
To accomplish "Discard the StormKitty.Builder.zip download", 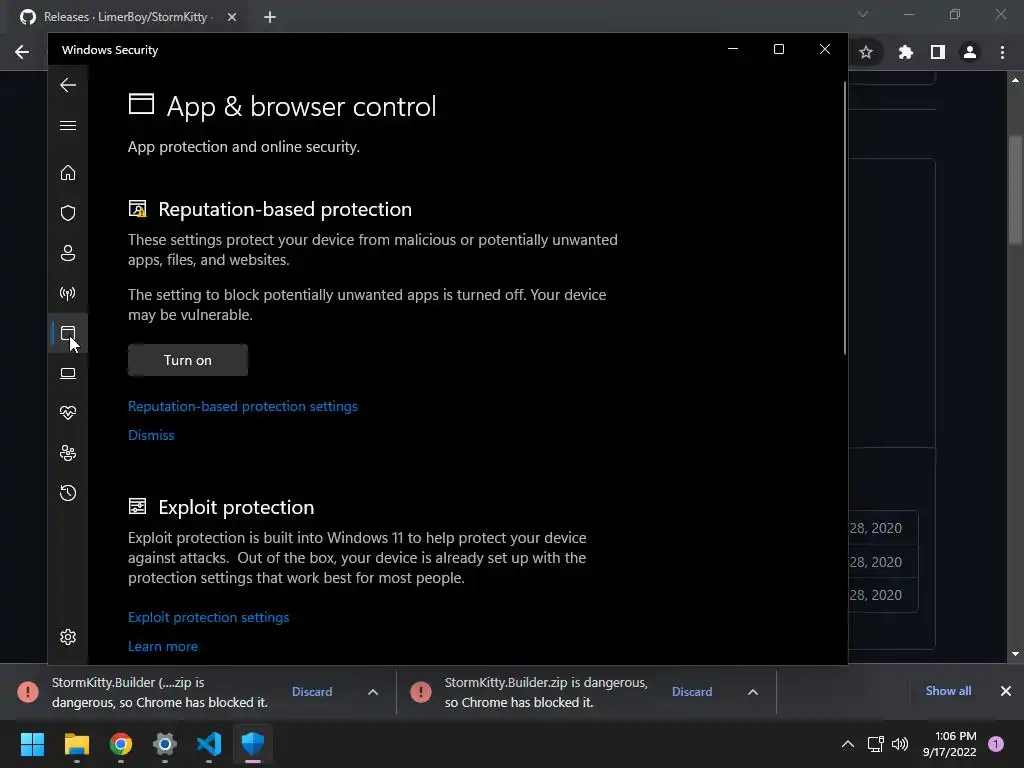I will pyautogui.click(x=692, y=692).
